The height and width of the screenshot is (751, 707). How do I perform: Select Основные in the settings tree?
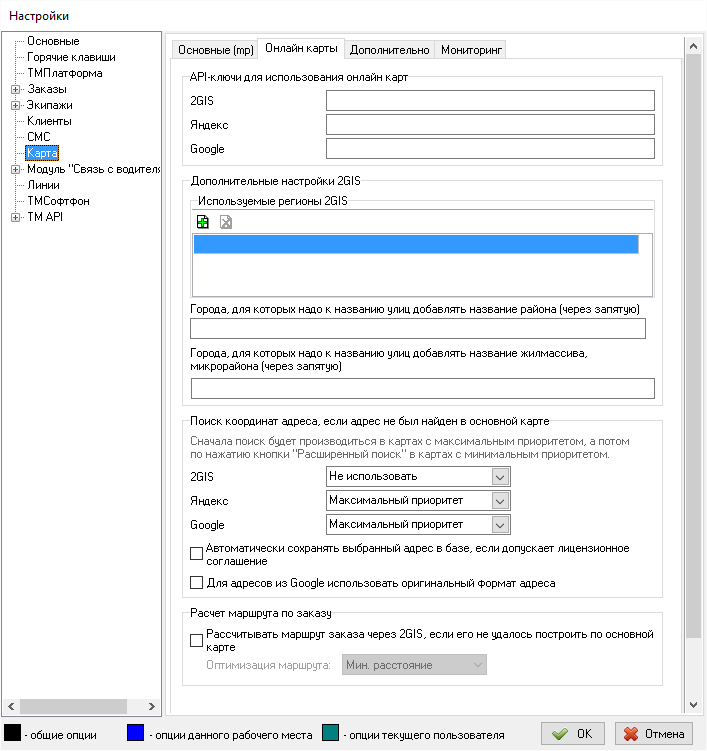[x=53, y=41]
